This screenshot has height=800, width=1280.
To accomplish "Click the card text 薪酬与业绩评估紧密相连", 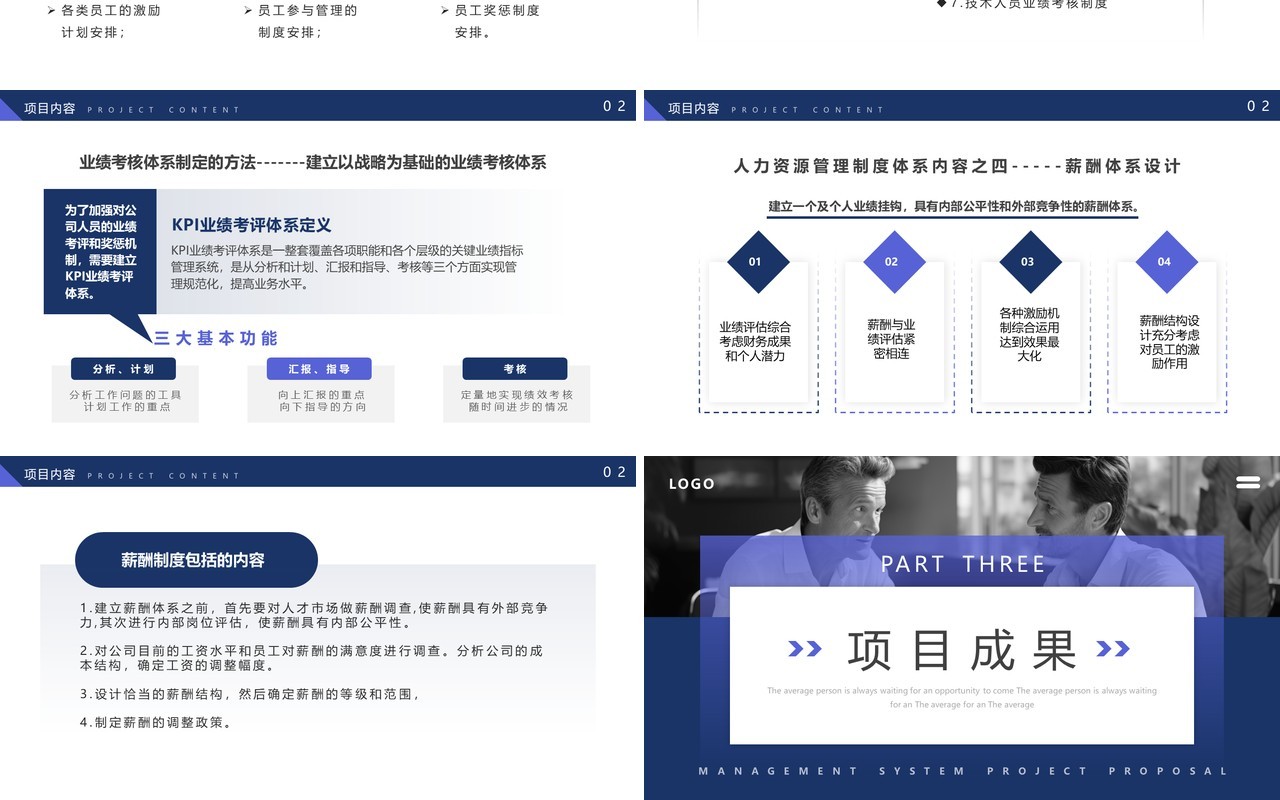I will point(891,339).
